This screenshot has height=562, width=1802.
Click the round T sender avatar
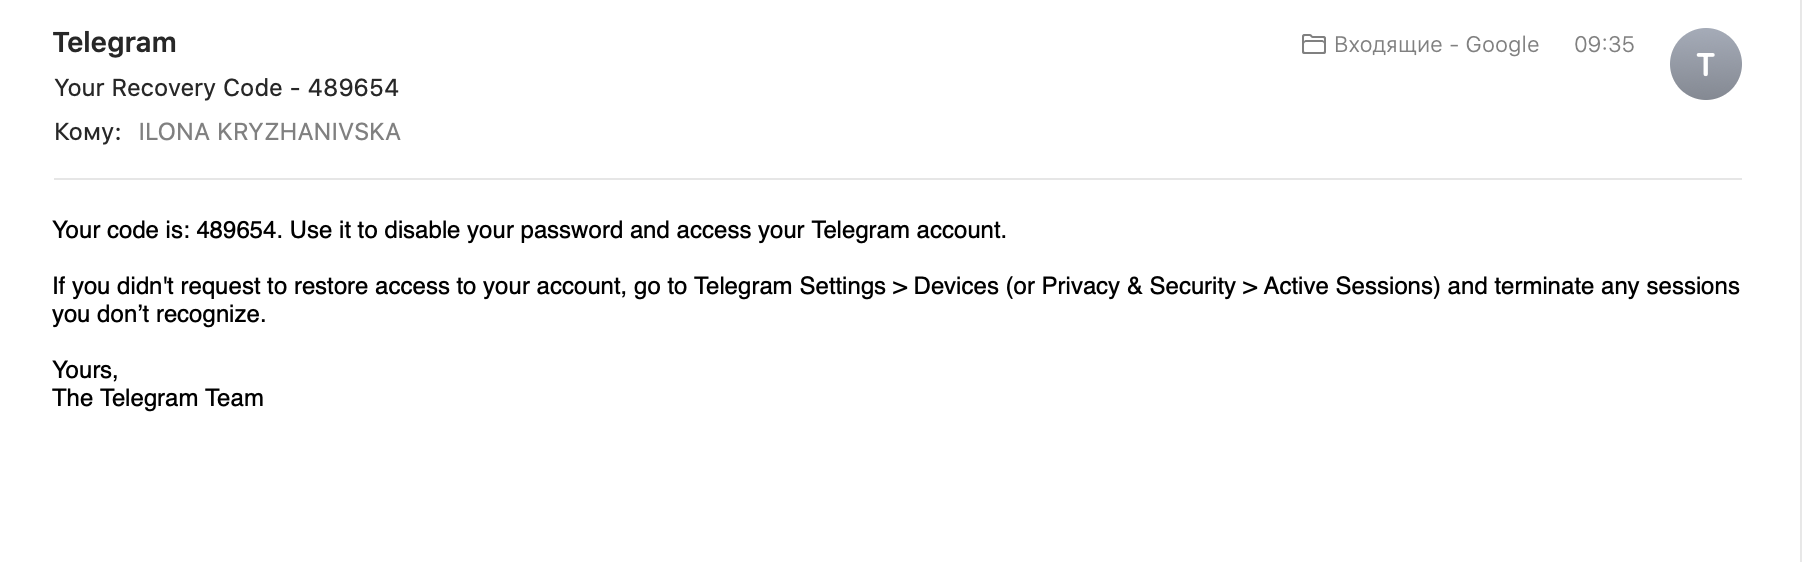click(1706, 64)
